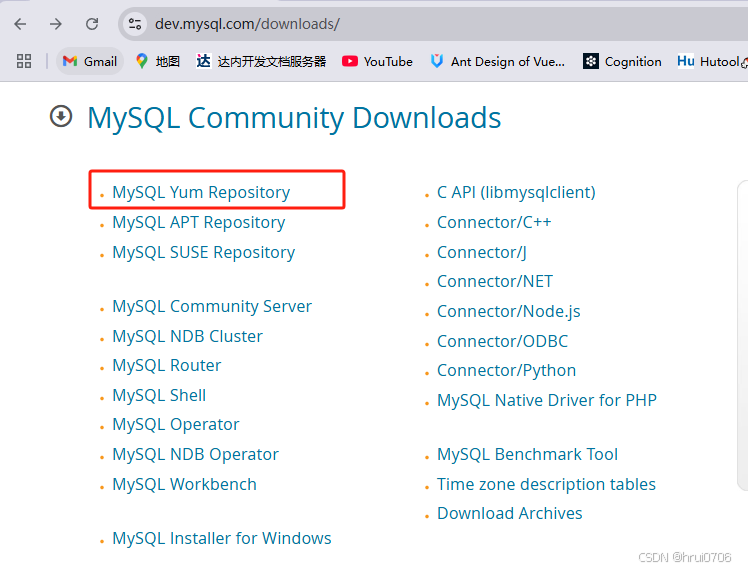Go back using the browser back arrow
The height and width of the screenshot is (570, 748).
point(21,24)
